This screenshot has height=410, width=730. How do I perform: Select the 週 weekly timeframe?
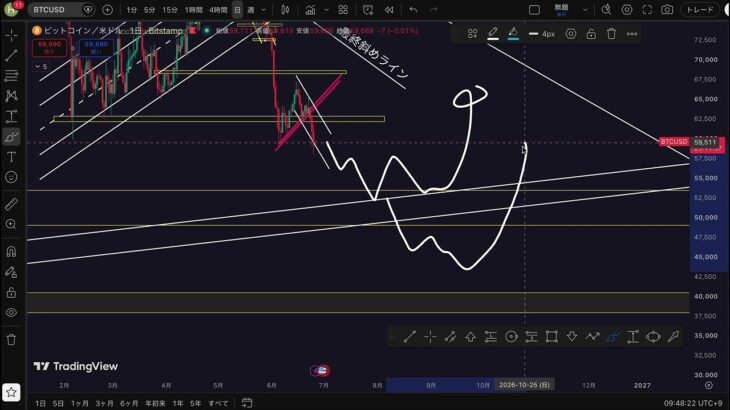251,10
